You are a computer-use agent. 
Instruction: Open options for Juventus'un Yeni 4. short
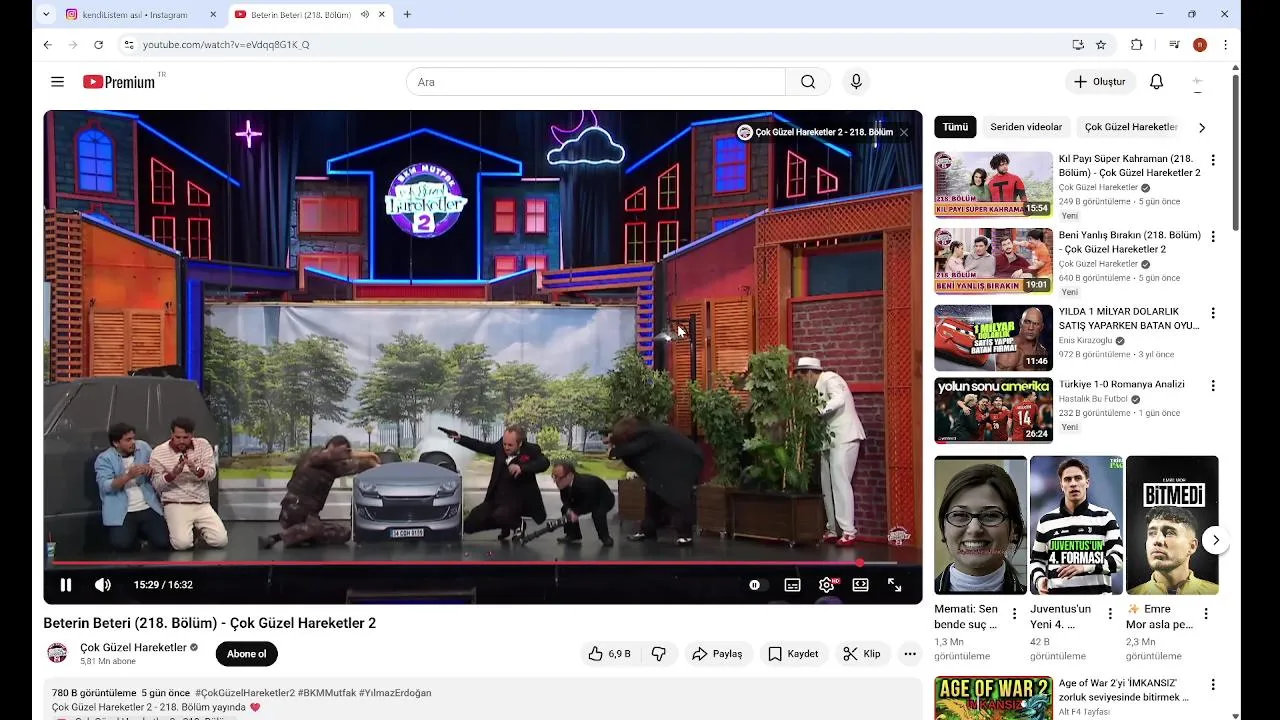tap(1110, 614)
